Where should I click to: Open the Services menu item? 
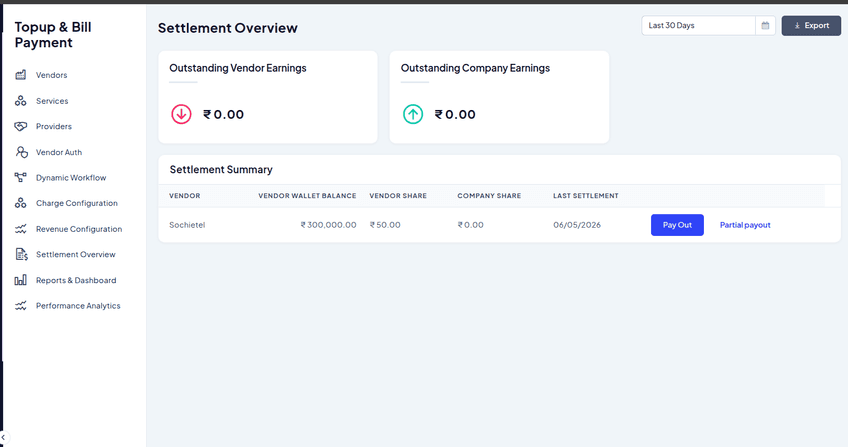pyautogui.click(x=52, y=101)
